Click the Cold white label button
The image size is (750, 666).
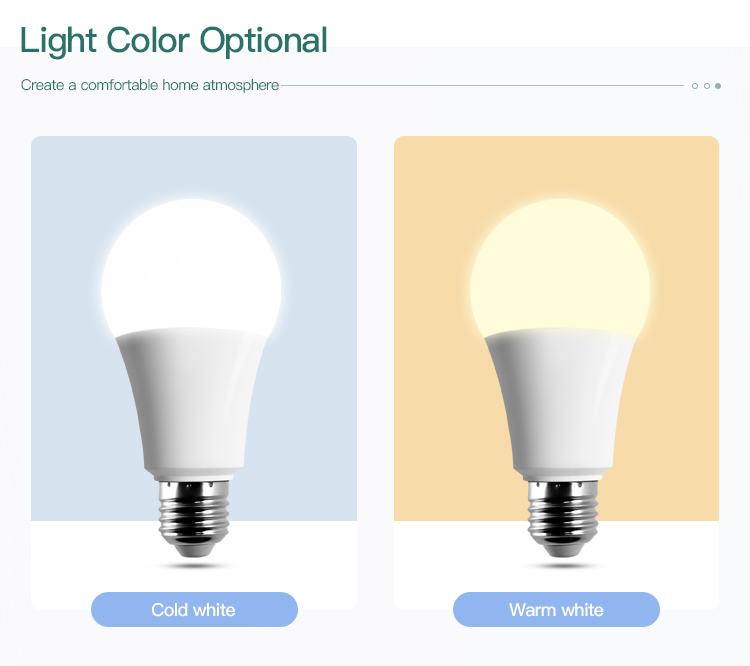click(x=194, y=609)
